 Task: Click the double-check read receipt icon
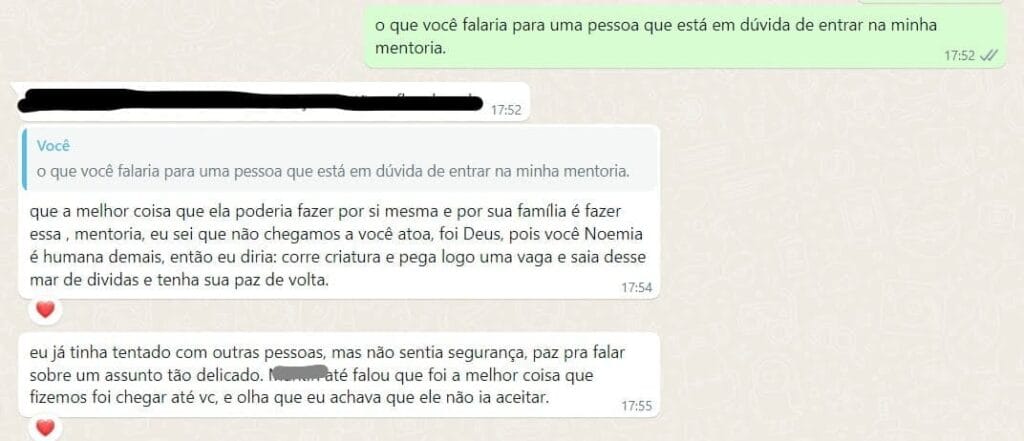coord(989,56)
